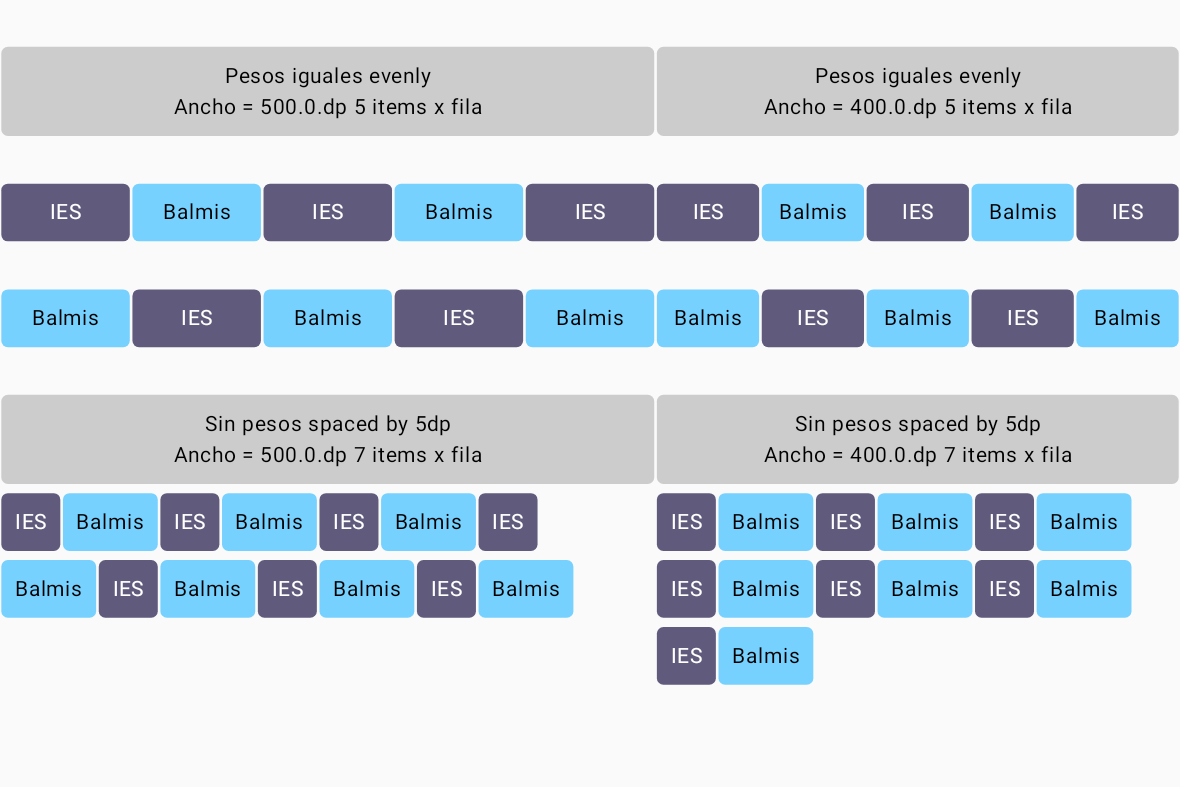1180x787 pixels.
Task: Tap first Balmis chip in second 500dp evenly row
Action: click(65, 318)
